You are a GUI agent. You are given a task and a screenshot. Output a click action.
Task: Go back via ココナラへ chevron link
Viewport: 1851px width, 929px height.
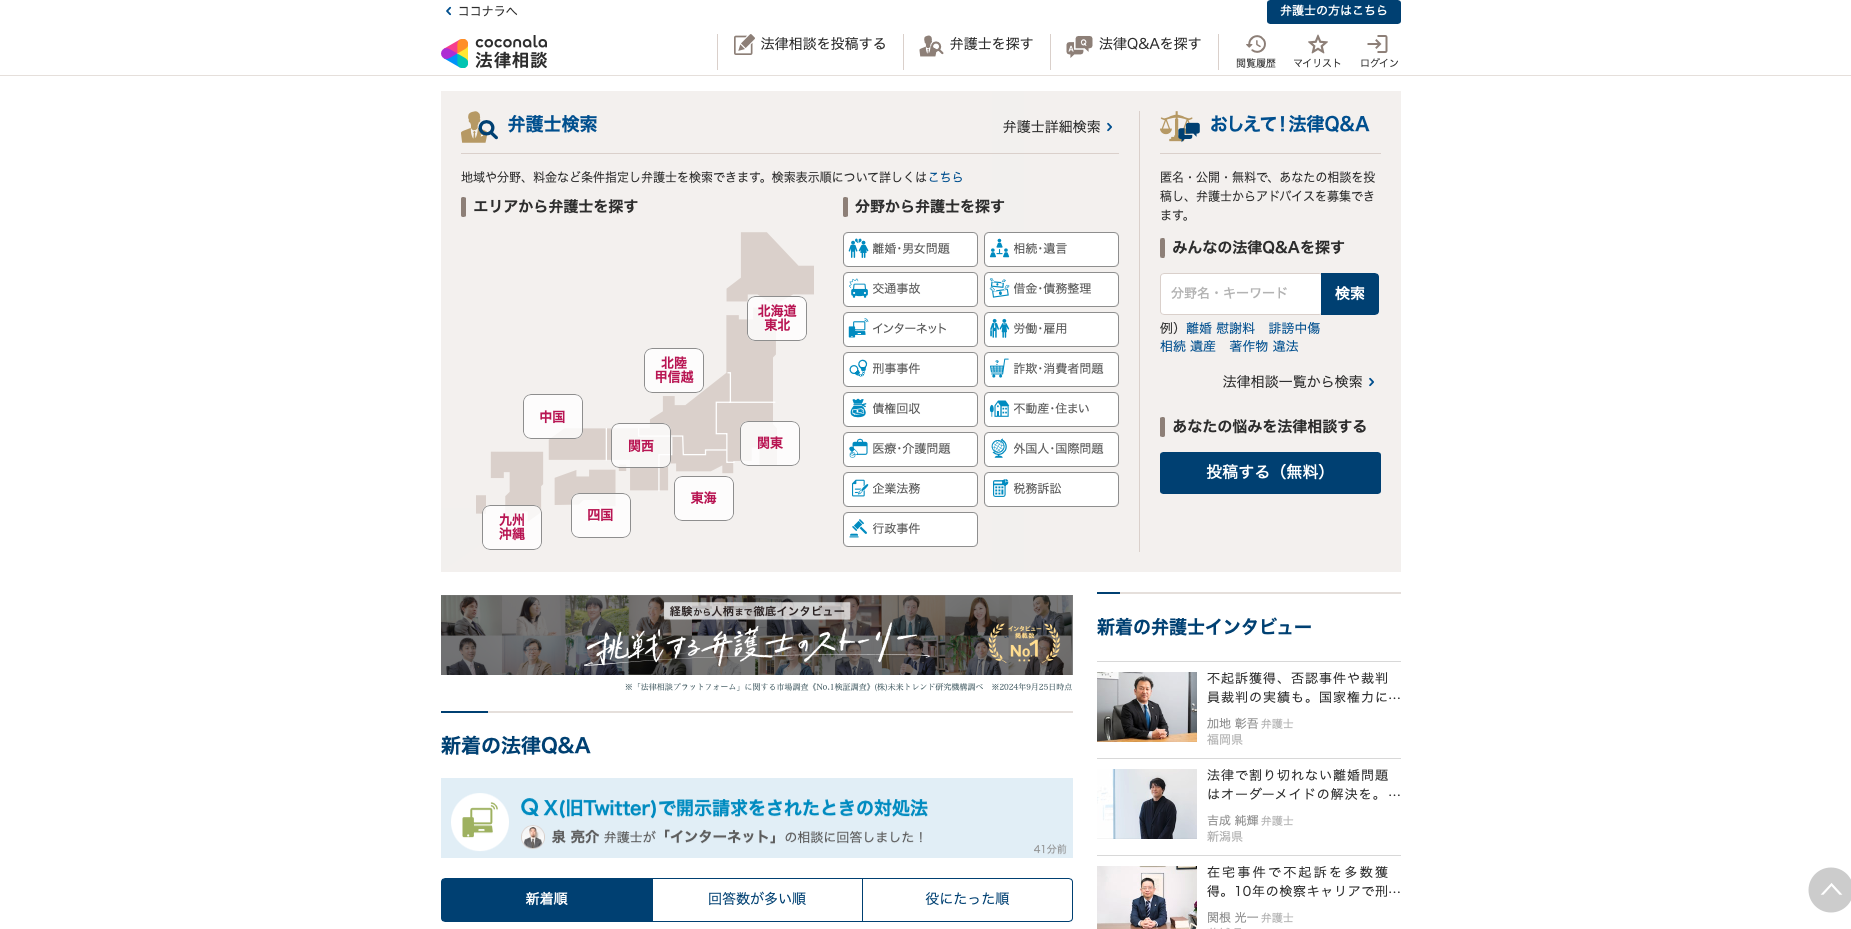(481, 11)
